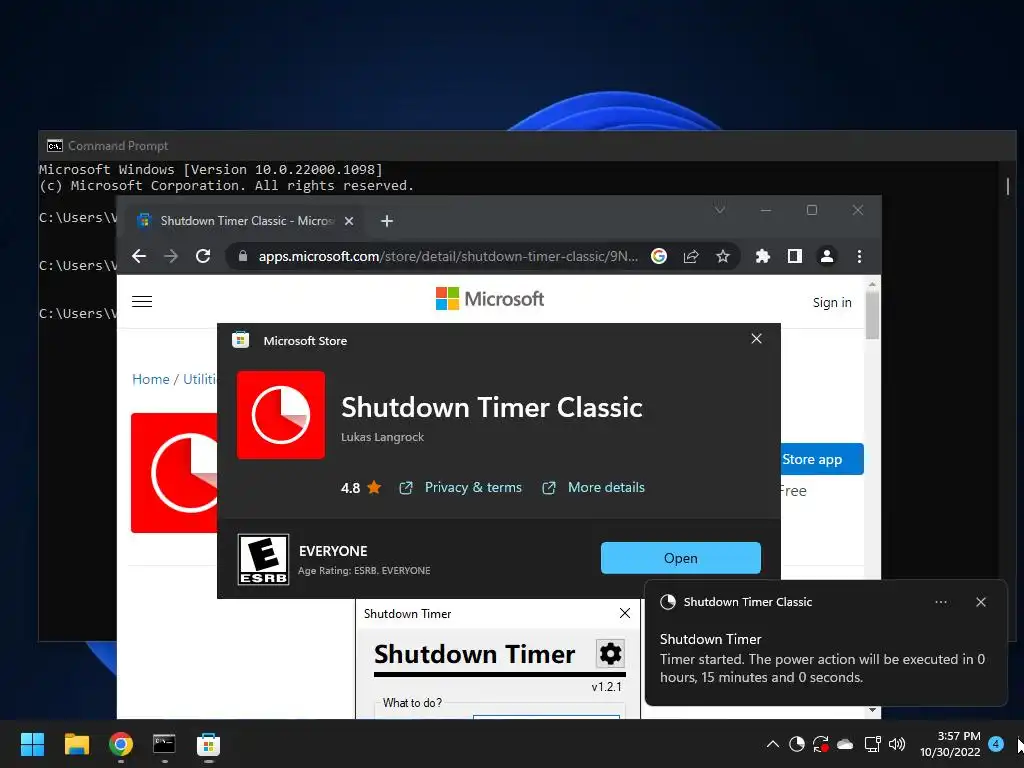1024x768 pixels.
Task: Click Shutdown Timer tray icon
Action: tap(797, 744)
